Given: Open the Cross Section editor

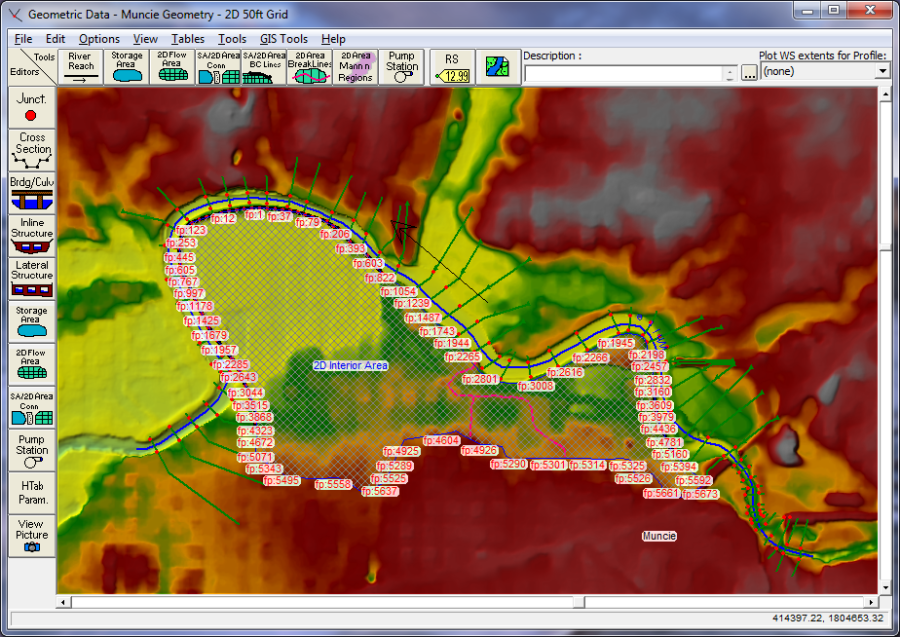Looking at the screenshot, I should coord(30,148).
